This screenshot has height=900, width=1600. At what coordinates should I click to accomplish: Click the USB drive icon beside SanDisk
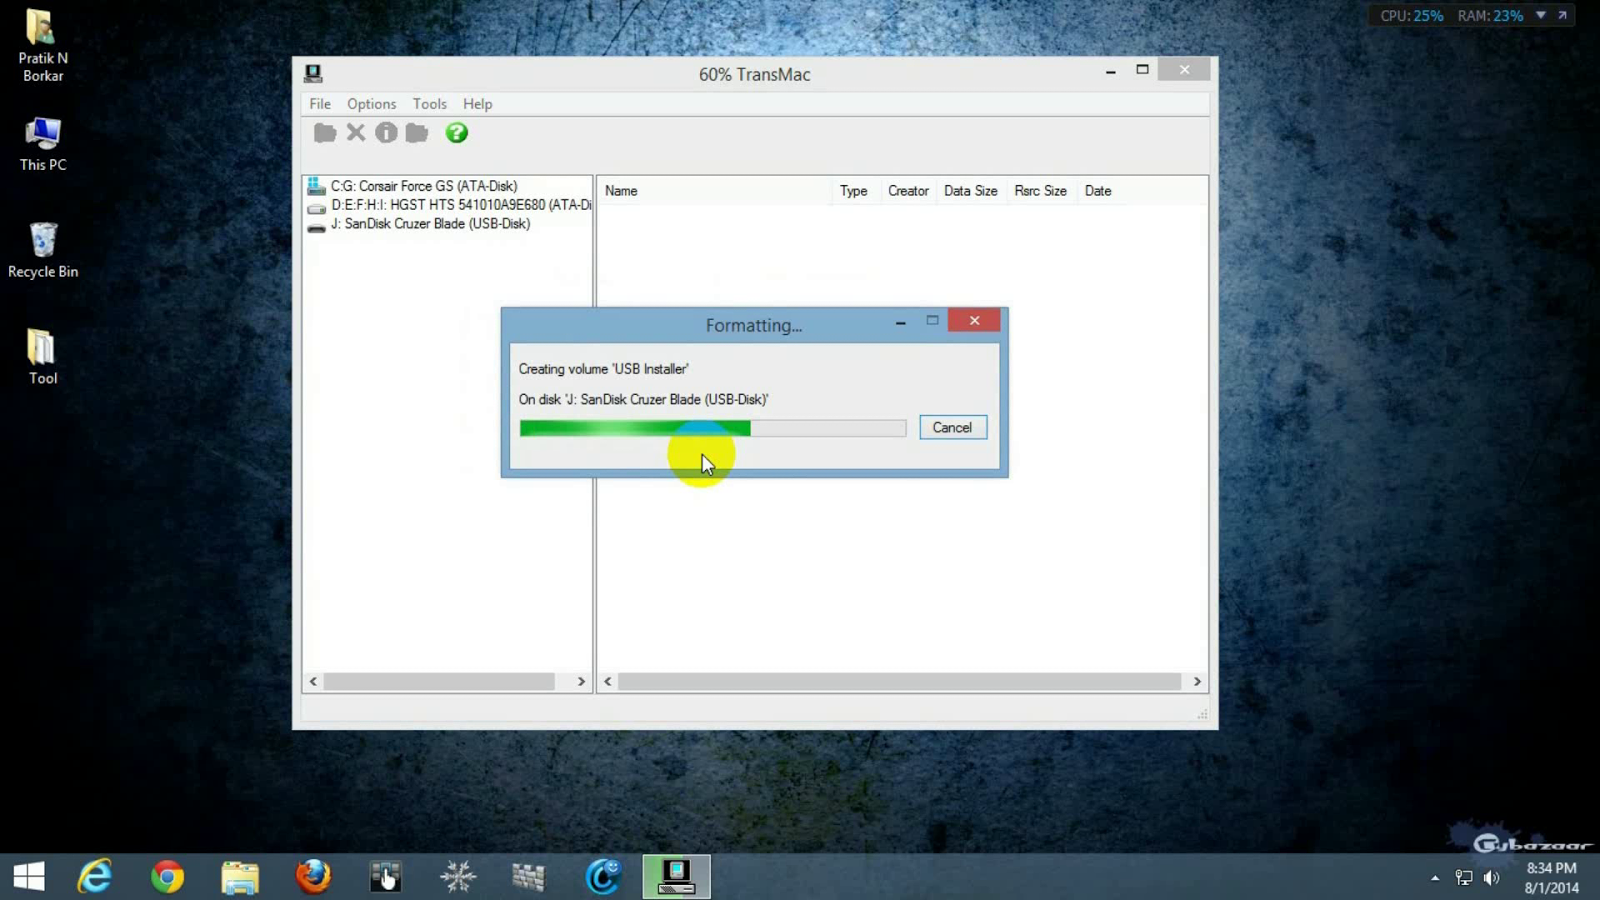click(x=316, y=226)
